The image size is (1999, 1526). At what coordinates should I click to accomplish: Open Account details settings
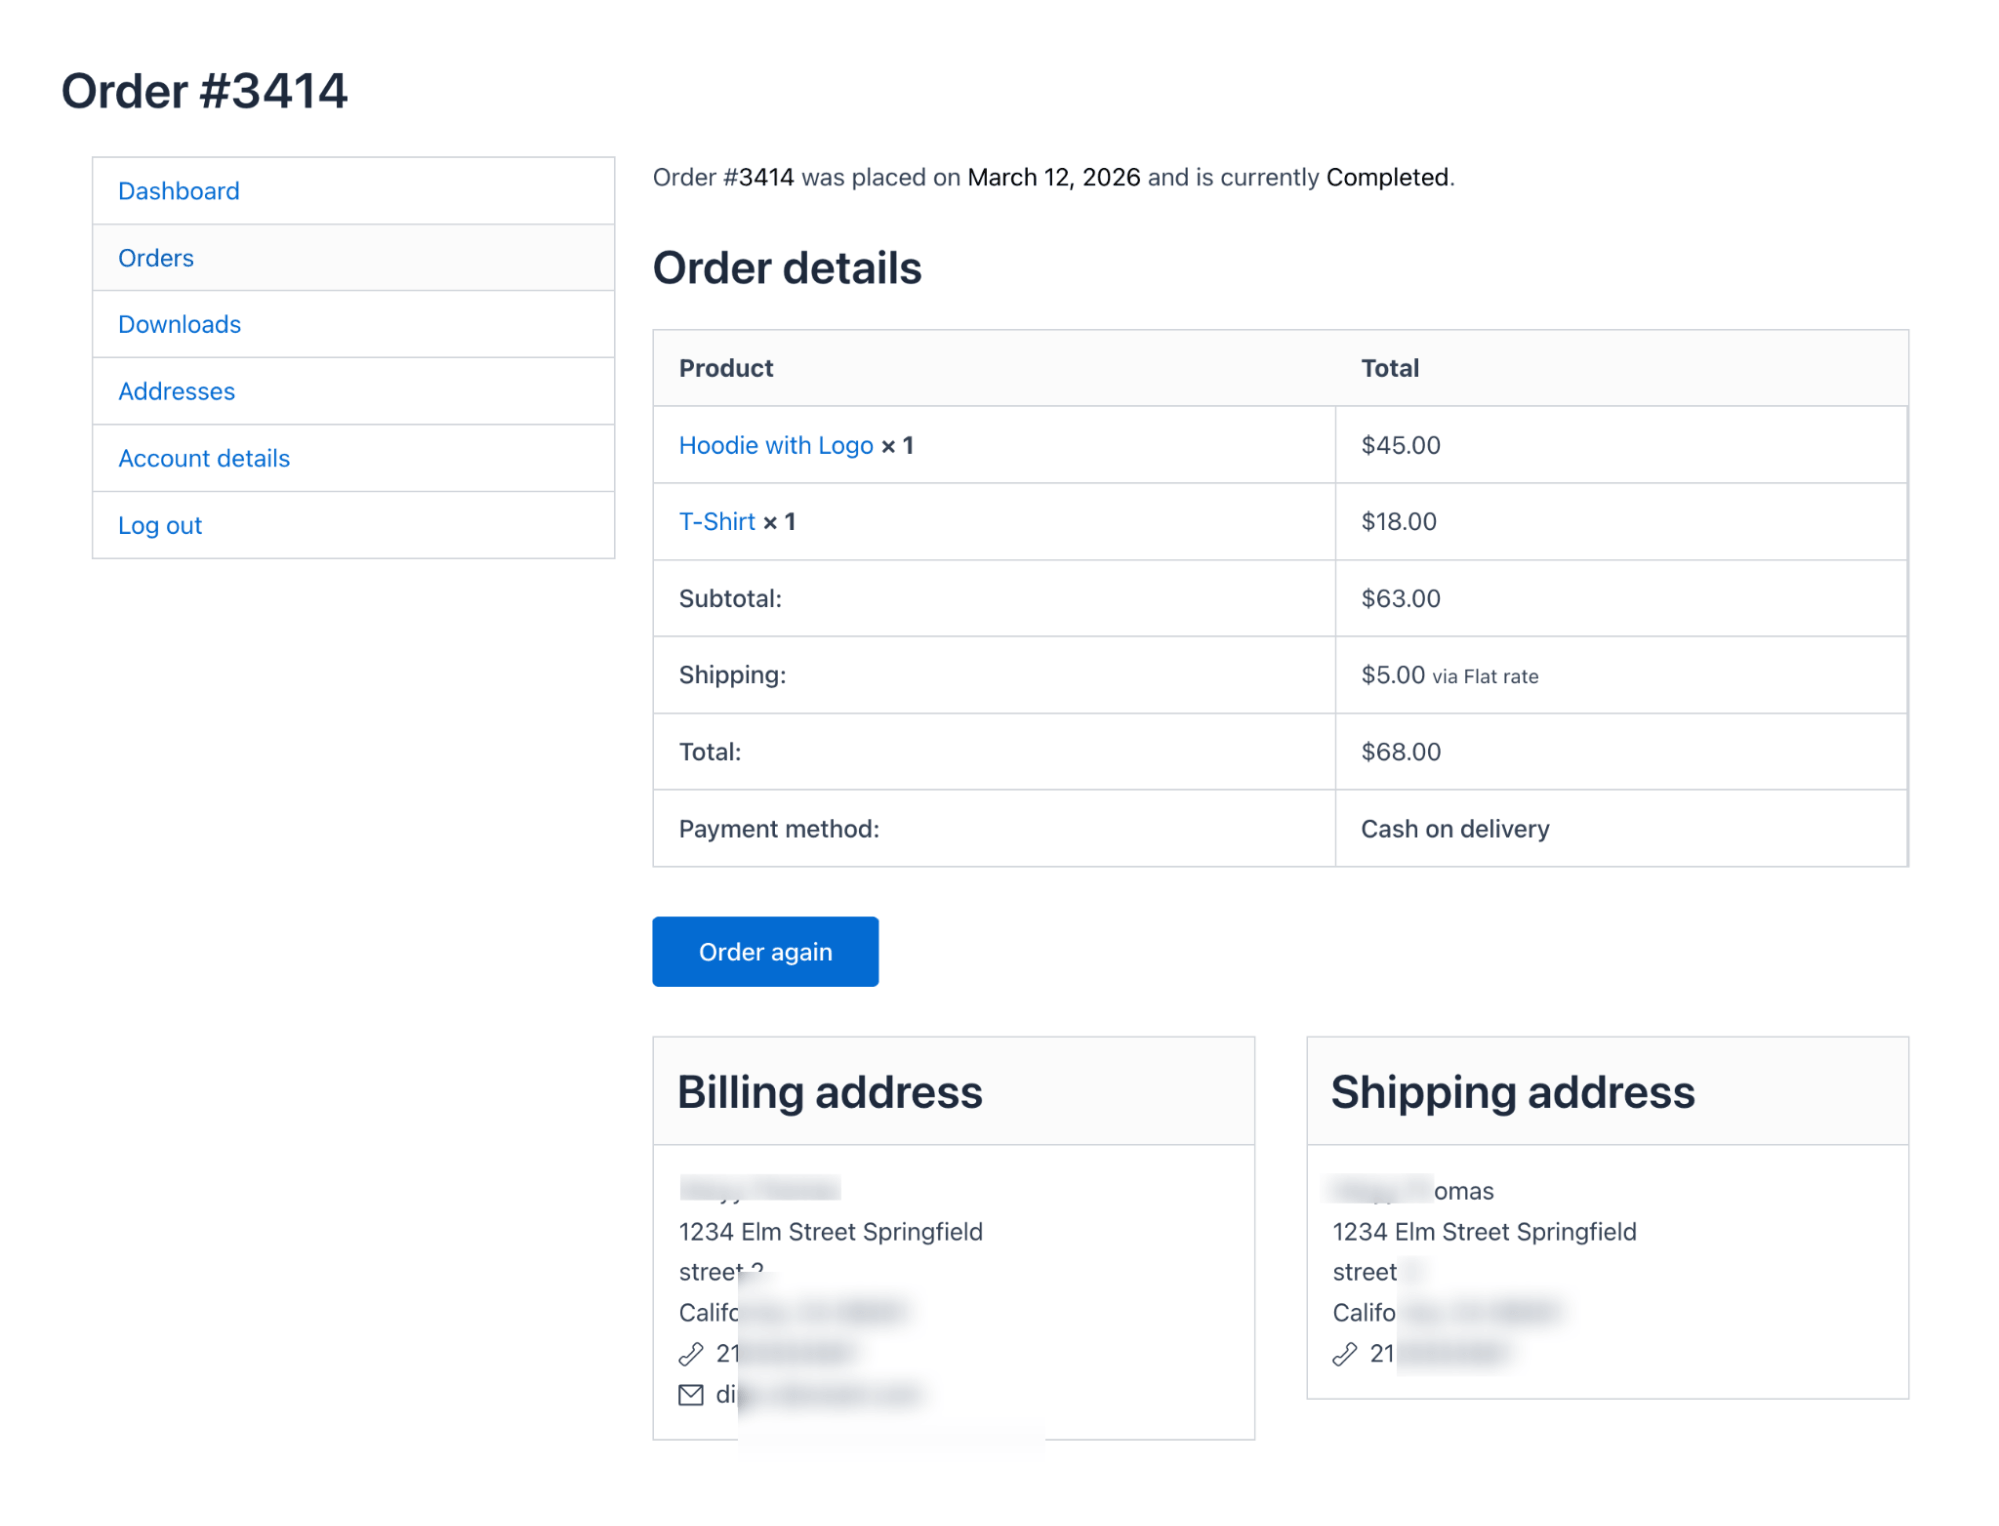pos(204,458)
